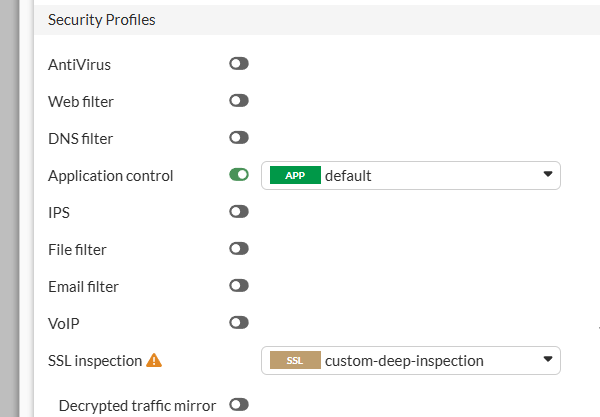600x417 pixels.
Task: Open the SSL inspection profile dropdown
Action: (410, 360)
